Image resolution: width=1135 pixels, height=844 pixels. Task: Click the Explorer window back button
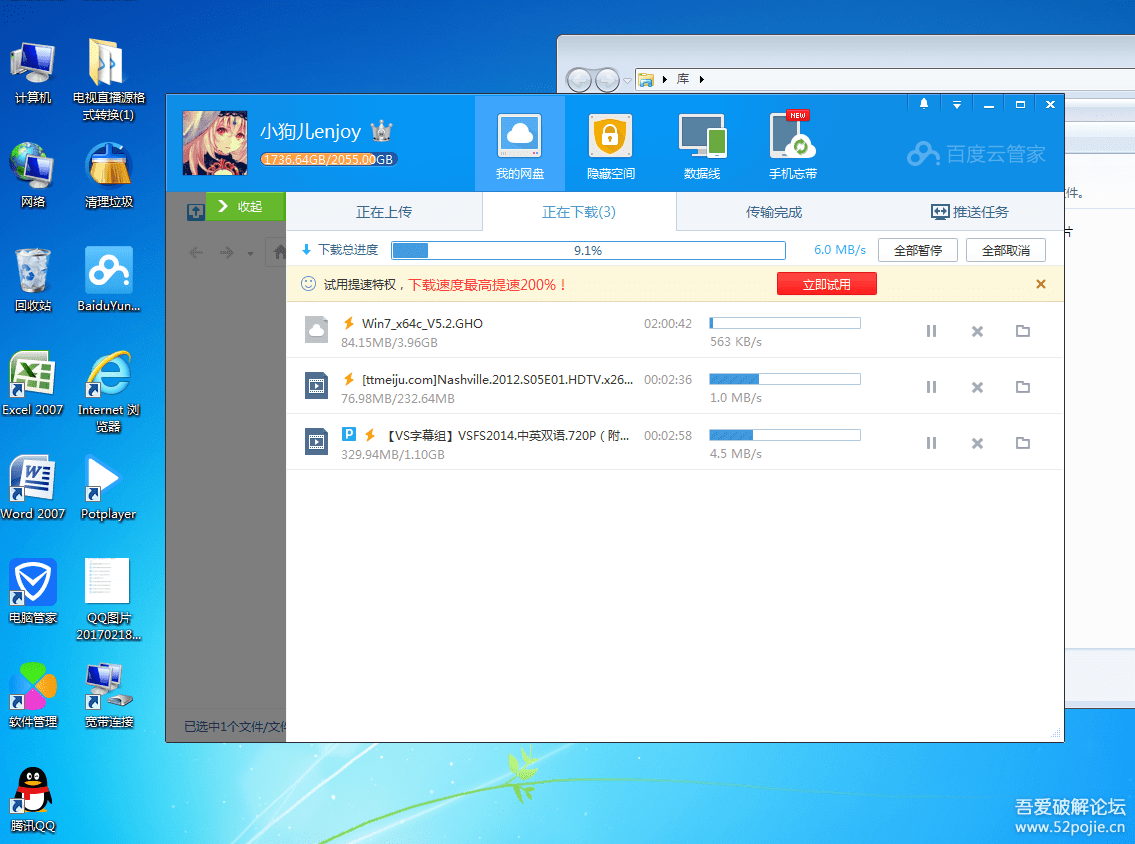point(579,80)
